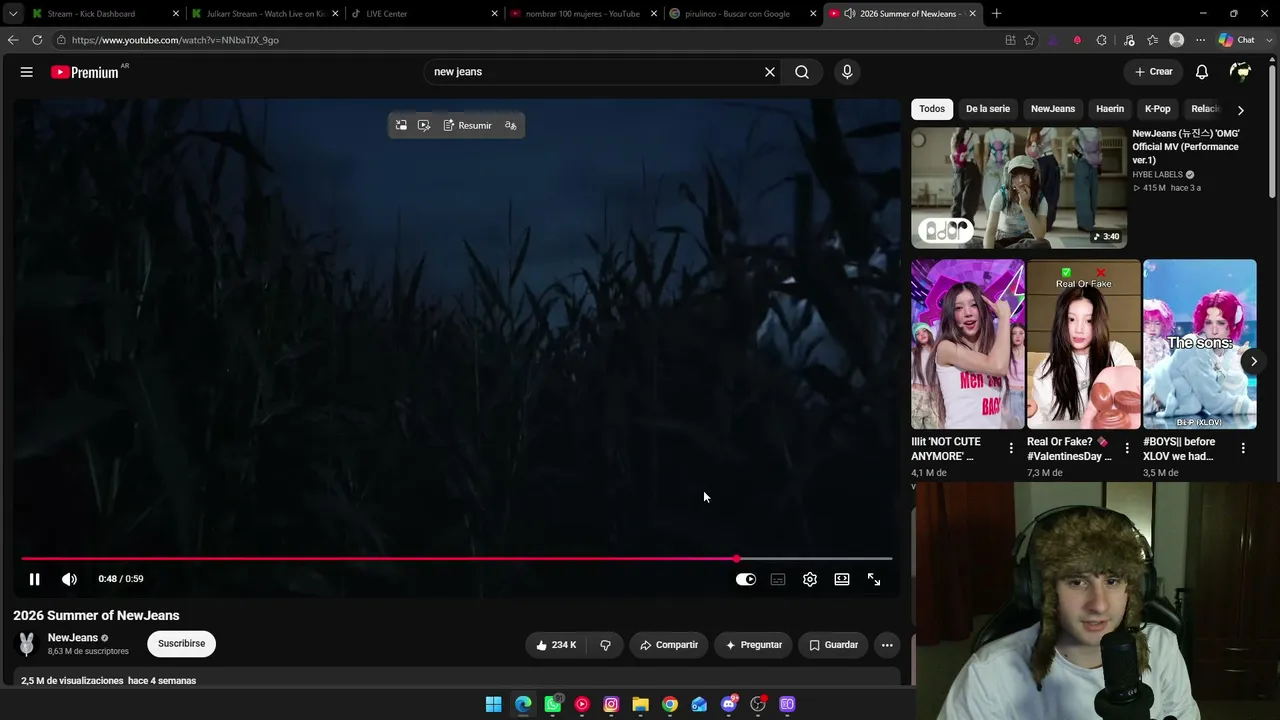Screen dimensions: 1280x720
Task: Switch to theater mode view
Action: [842, 579]
